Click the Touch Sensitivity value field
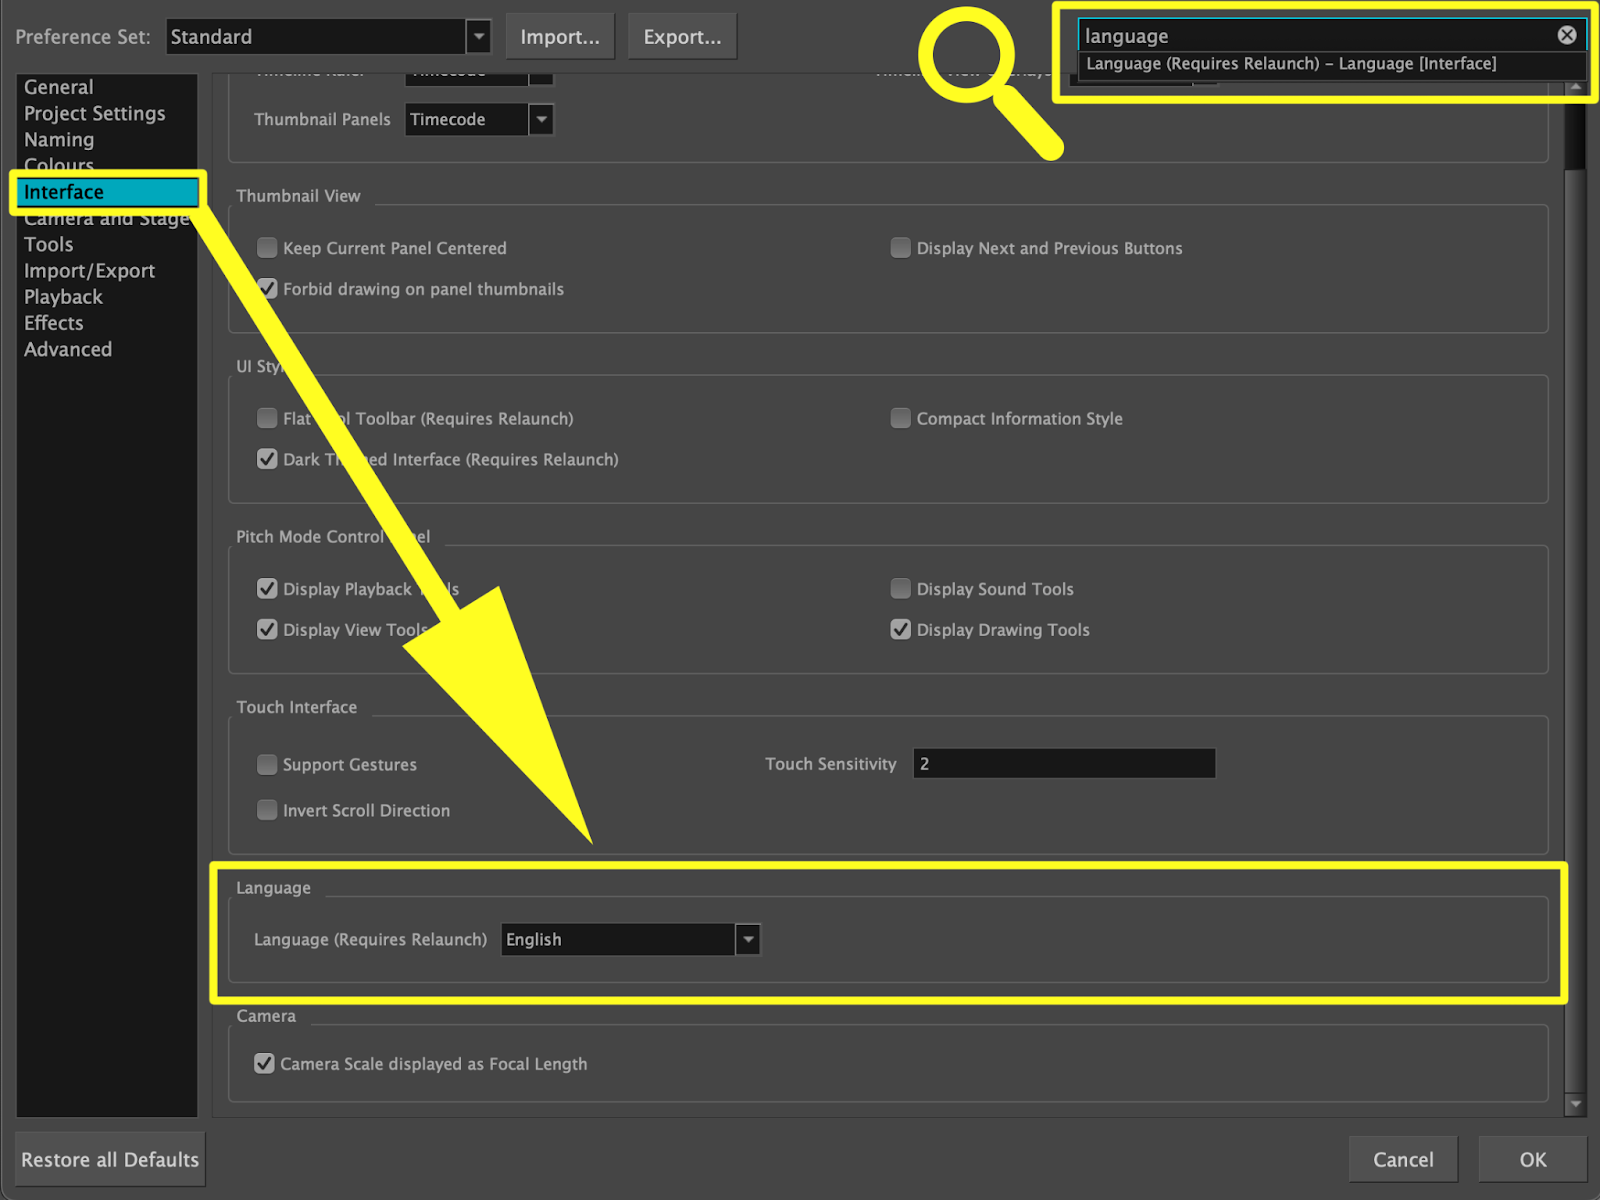The height and width of the screenshot is (1200, 1600). (x=1063, y=764)
